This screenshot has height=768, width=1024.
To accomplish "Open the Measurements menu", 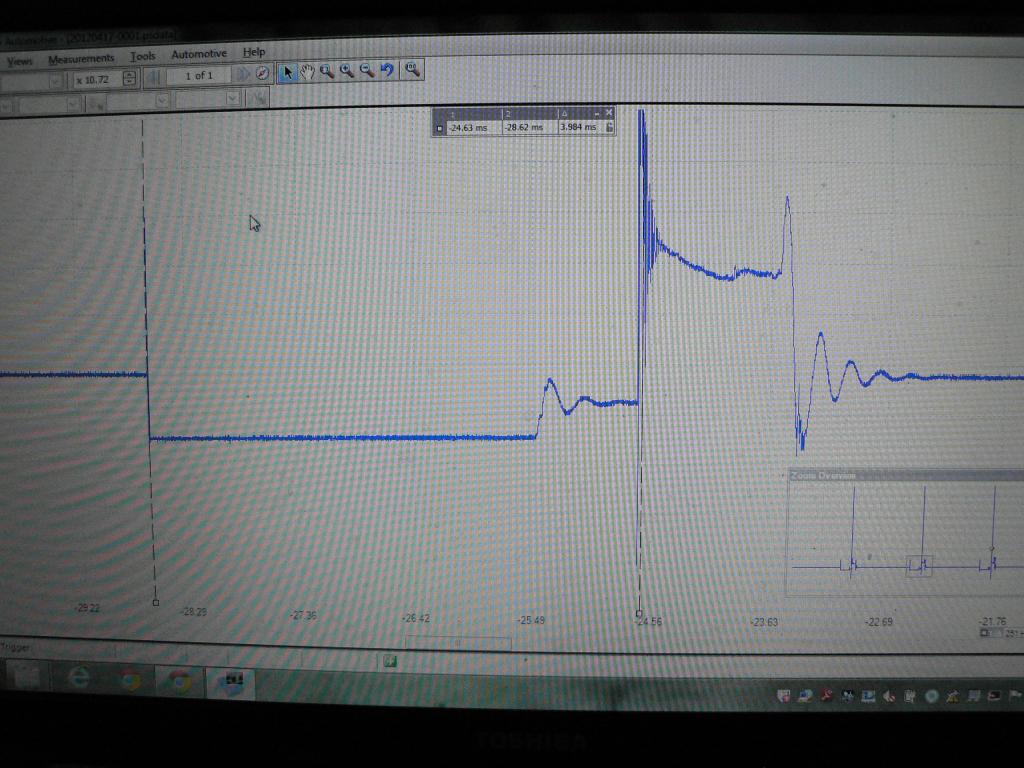I will click(81, 59).
